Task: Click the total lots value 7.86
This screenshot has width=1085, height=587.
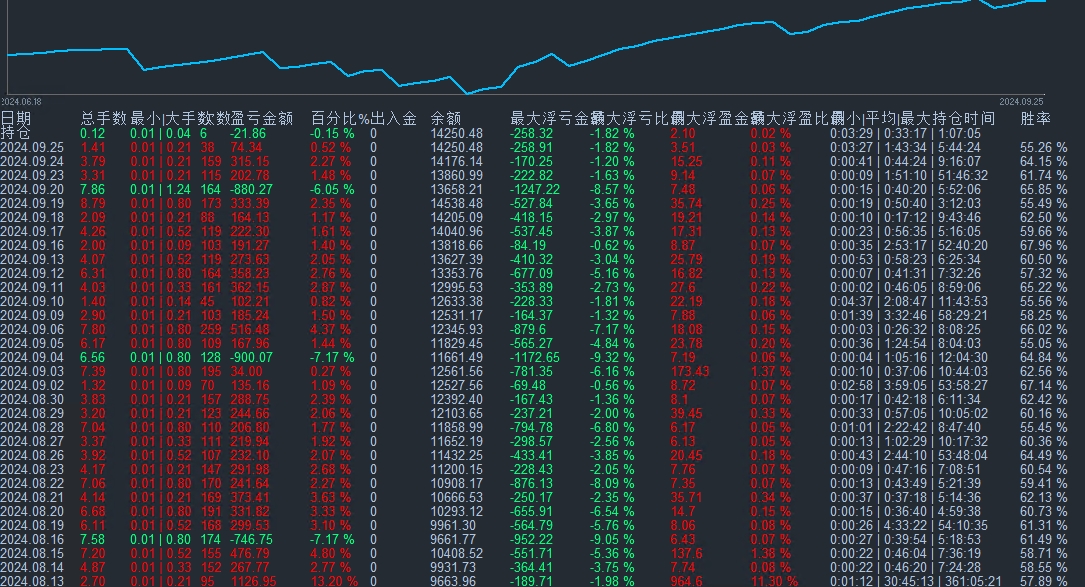Action: tap(93, 190)
